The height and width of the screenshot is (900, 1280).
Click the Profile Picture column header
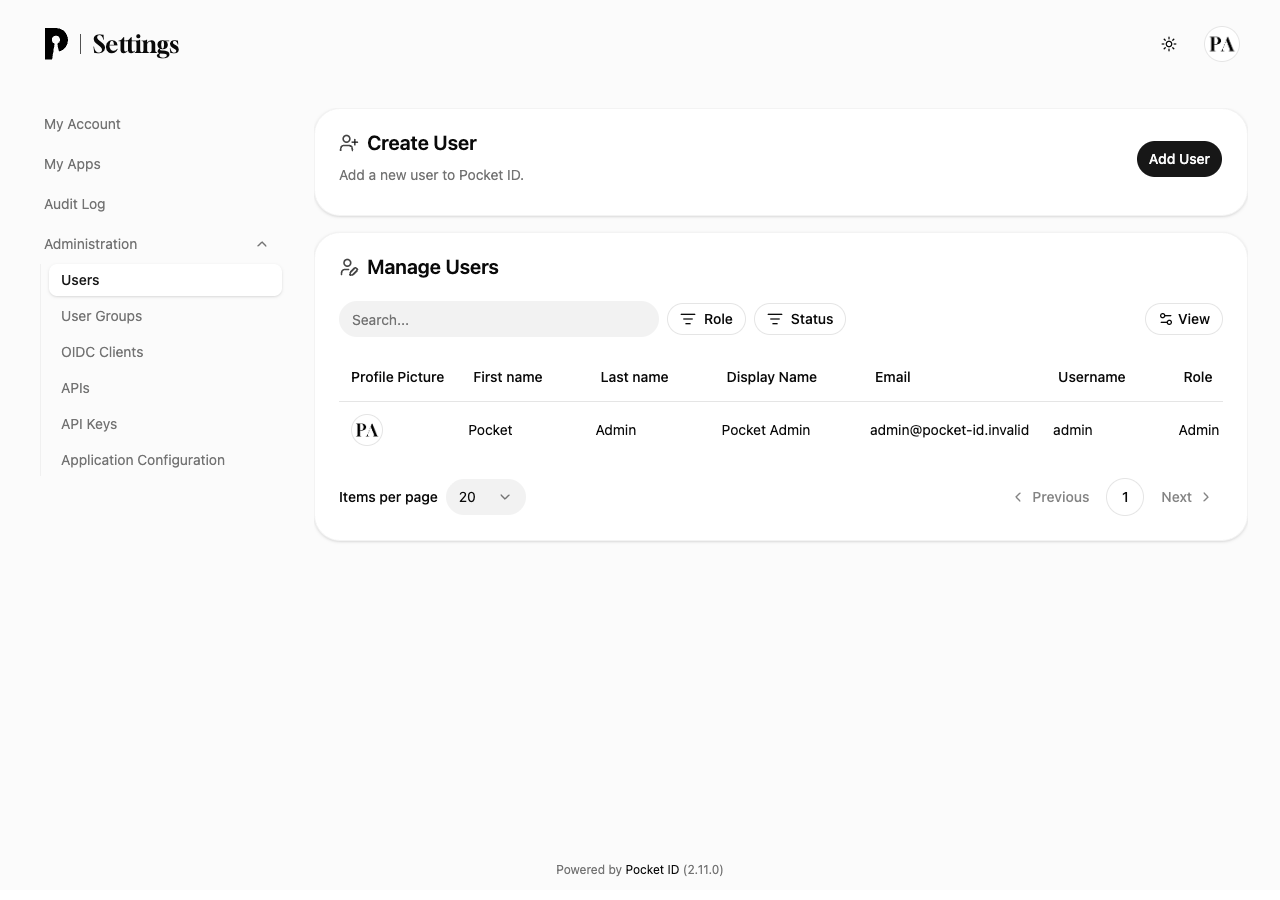397,377
